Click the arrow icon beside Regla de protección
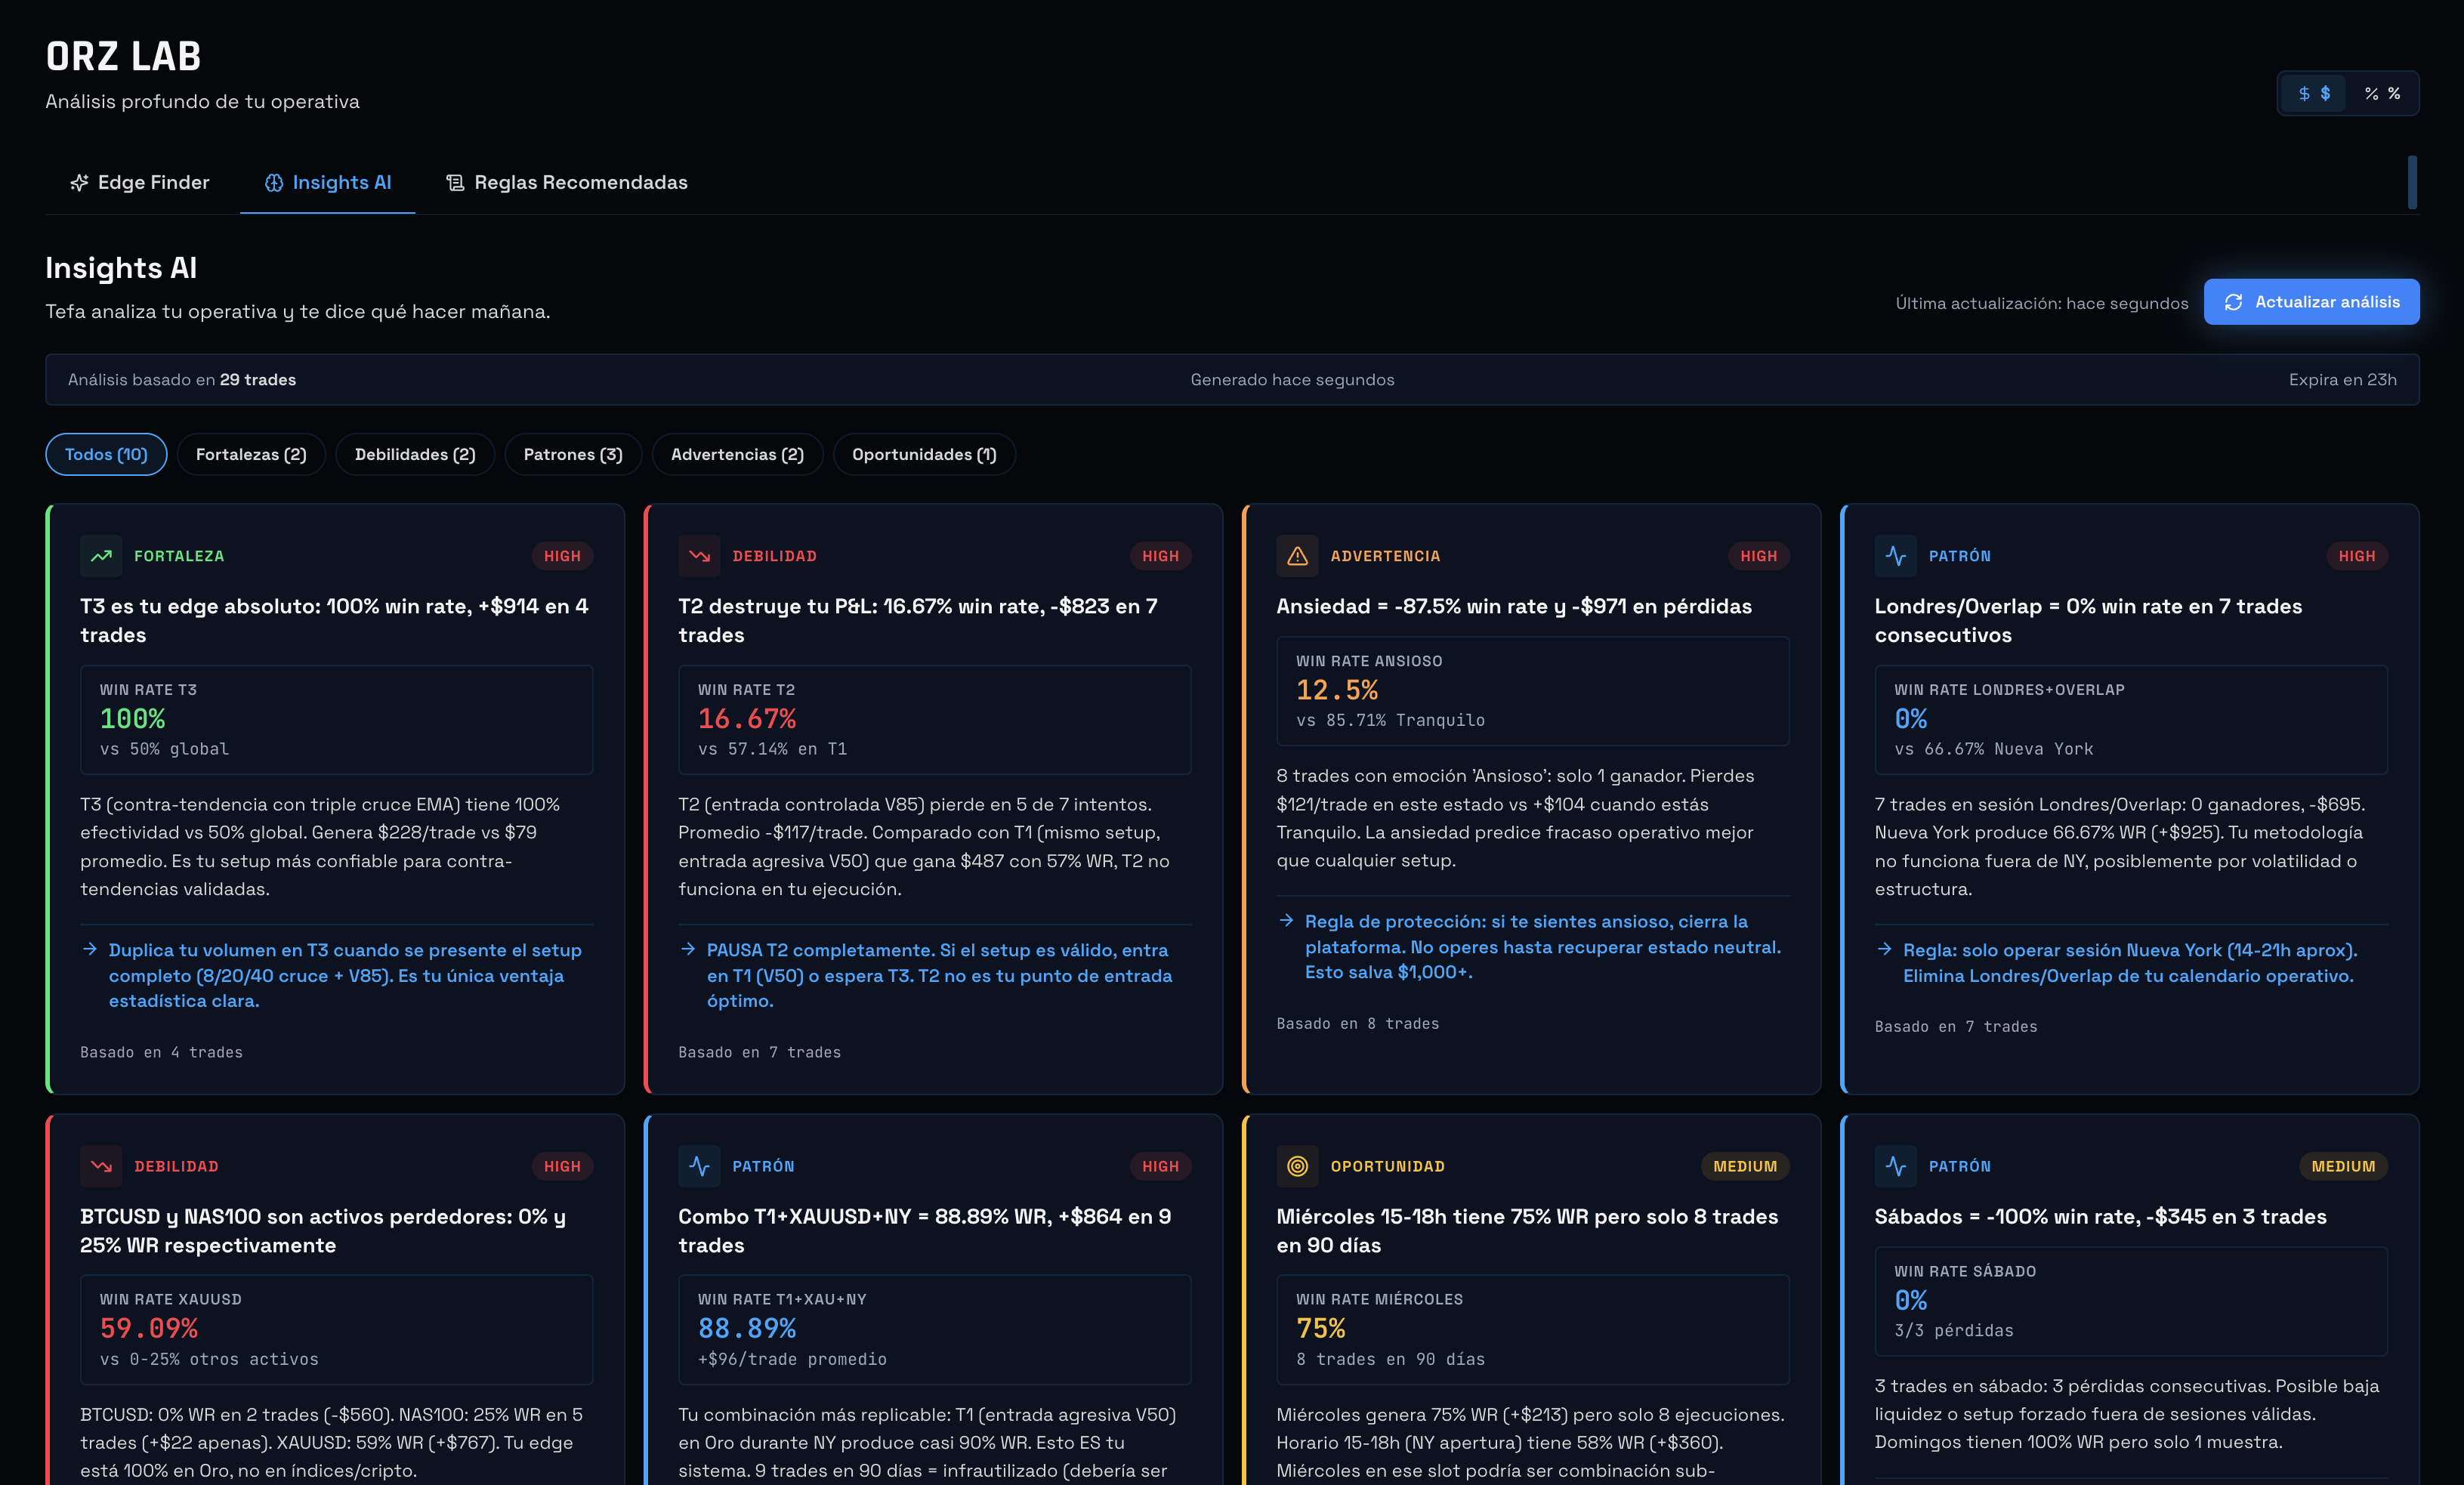2464x1485 pixels. click(x=1286, y=920)
